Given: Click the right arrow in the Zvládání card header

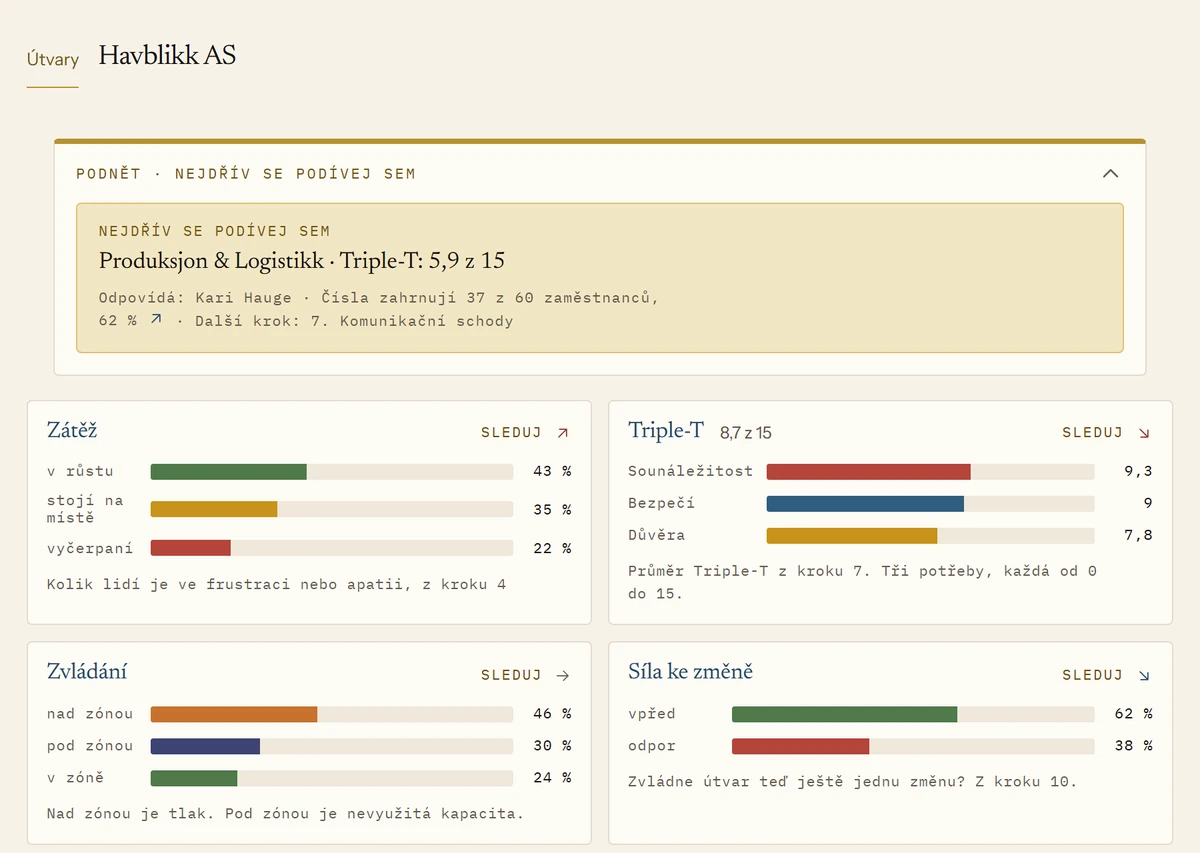Looking at the screenshot, I should tap(563, 675).
